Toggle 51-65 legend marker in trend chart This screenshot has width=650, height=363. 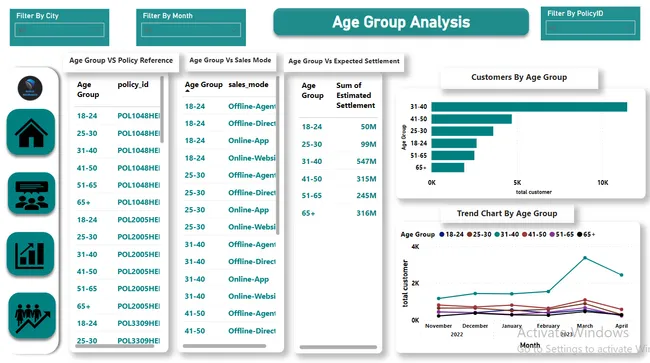tap(552, 235)
